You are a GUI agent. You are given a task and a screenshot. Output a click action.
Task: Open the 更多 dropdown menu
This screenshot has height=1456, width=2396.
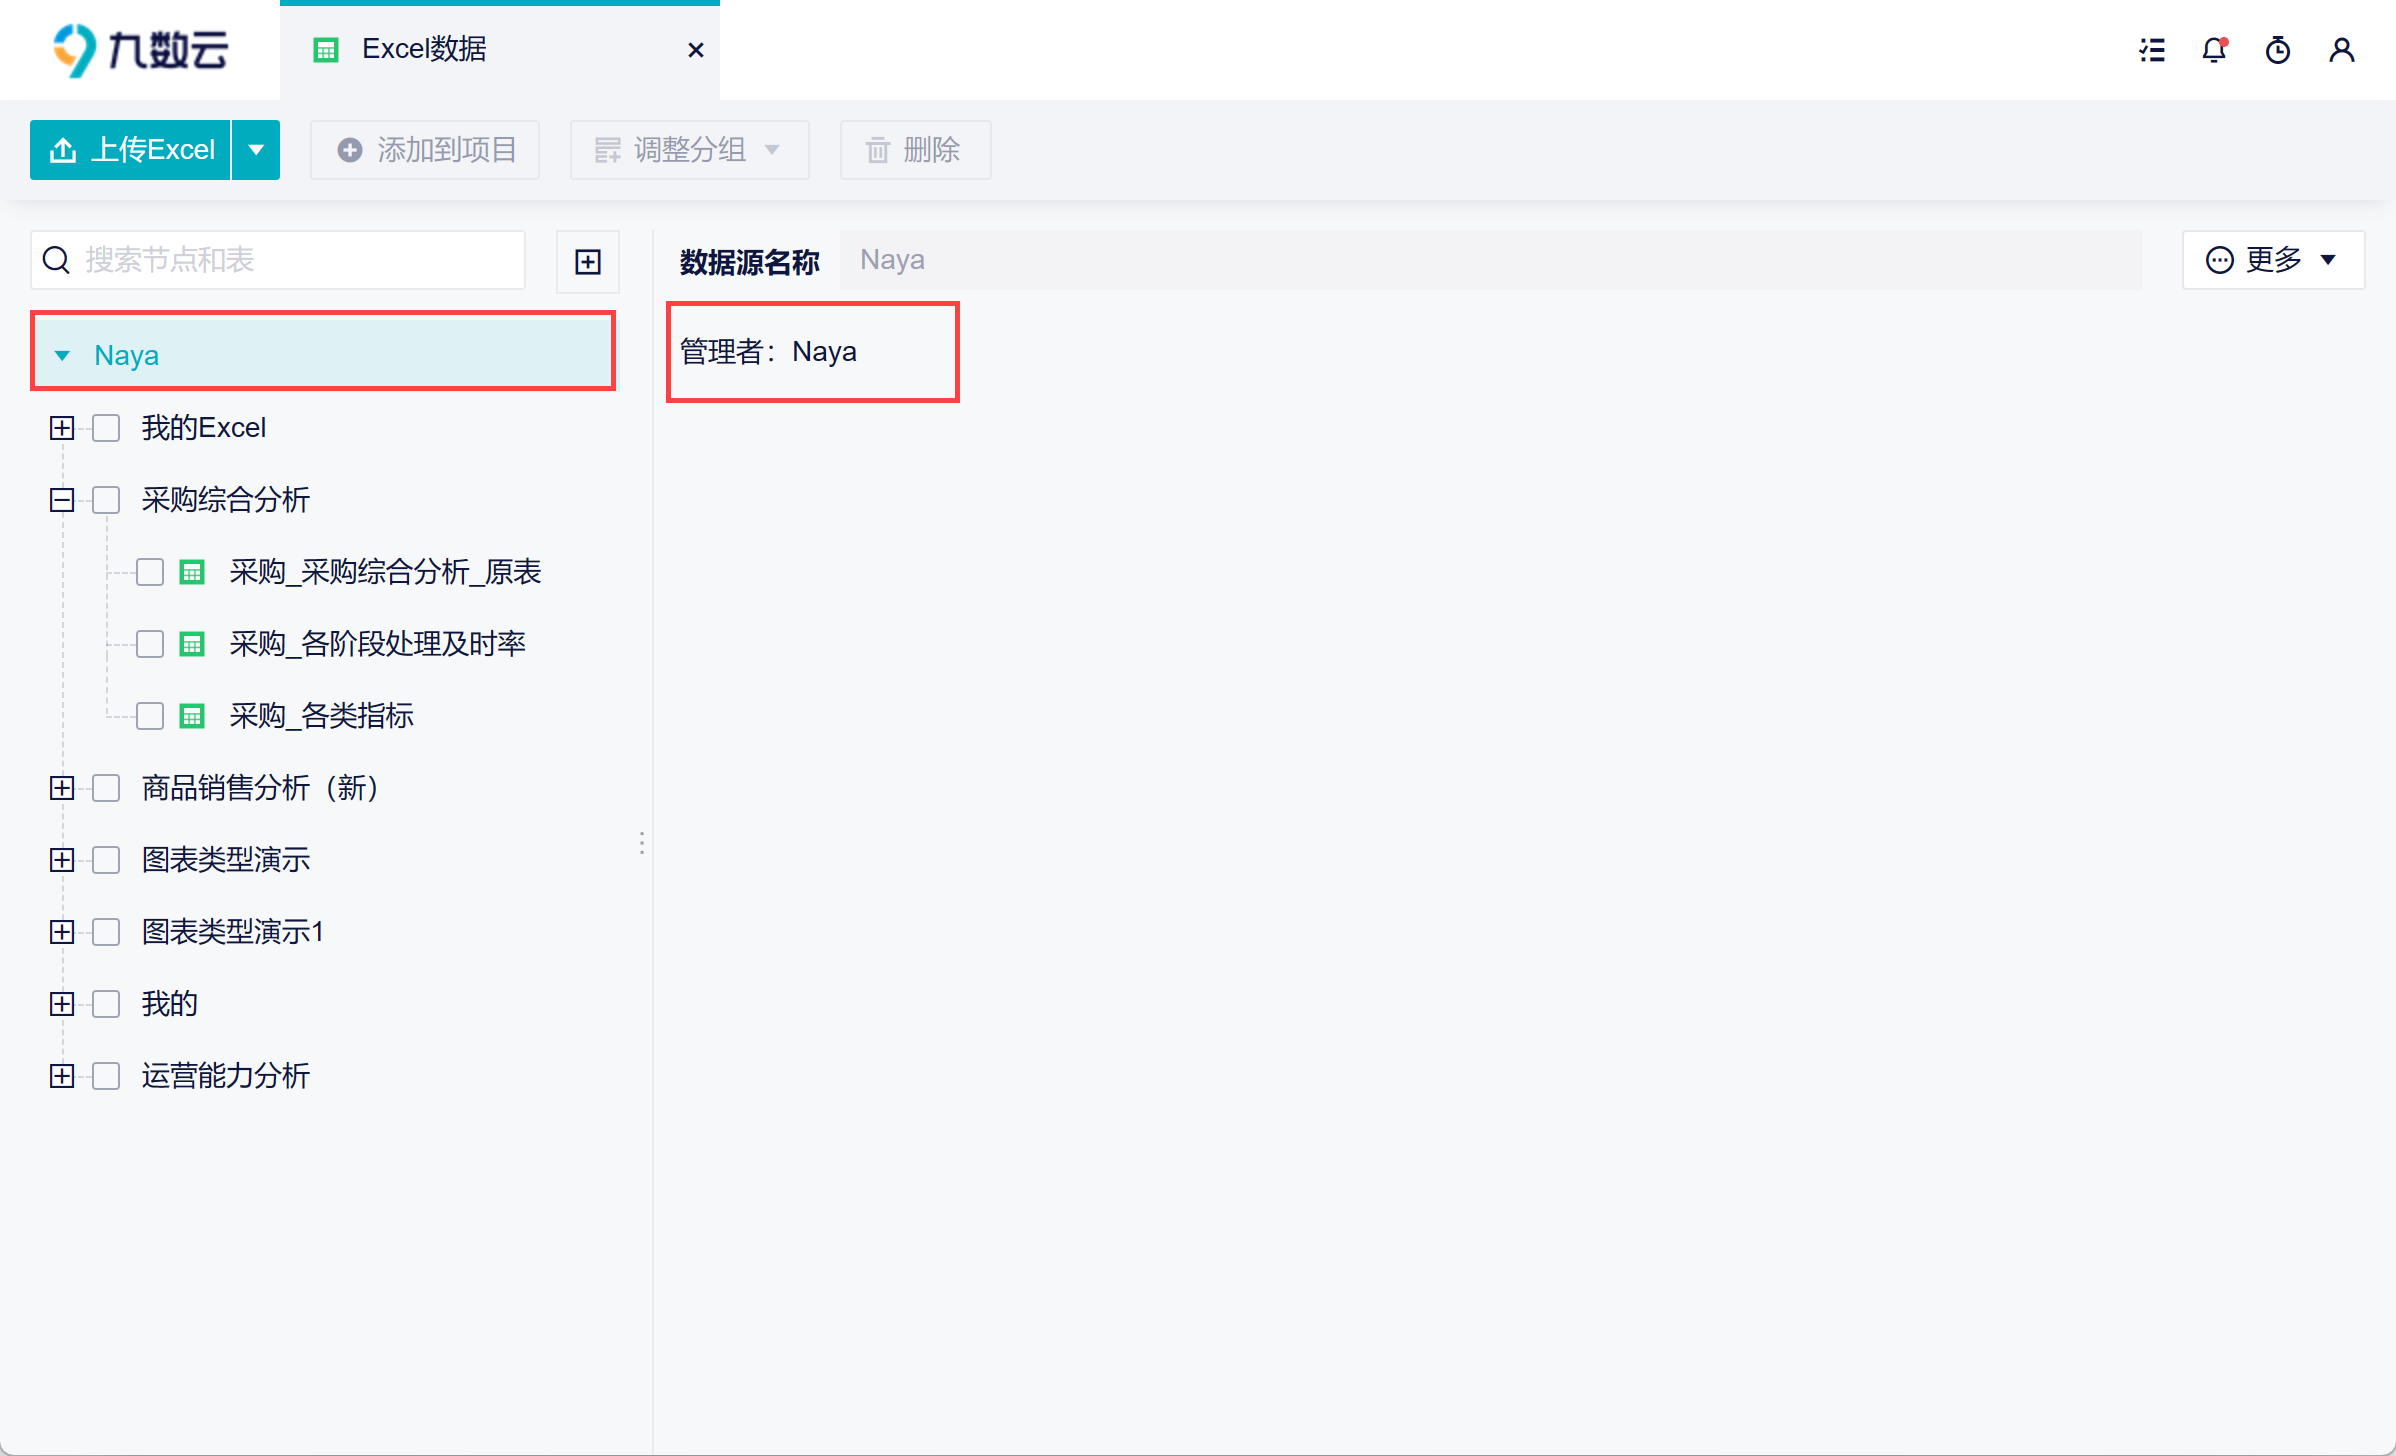click(2272, 260)
